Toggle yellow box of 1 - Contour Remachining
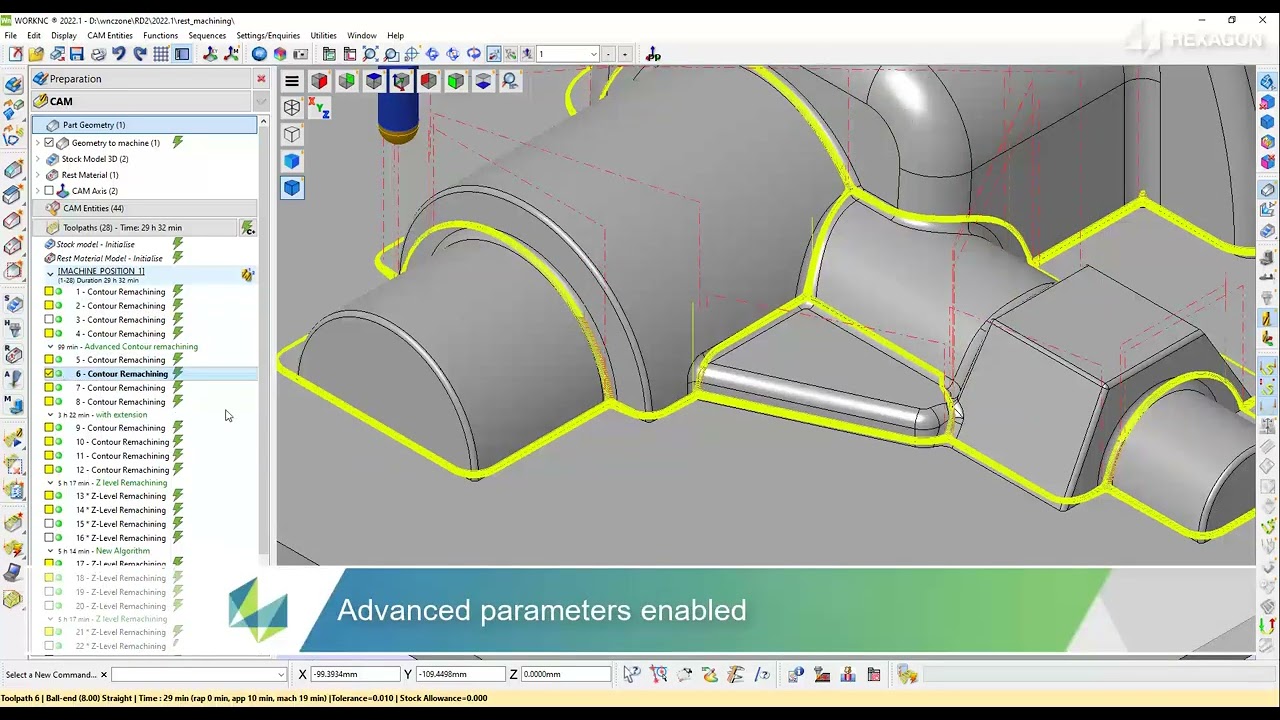 [49, 292]
